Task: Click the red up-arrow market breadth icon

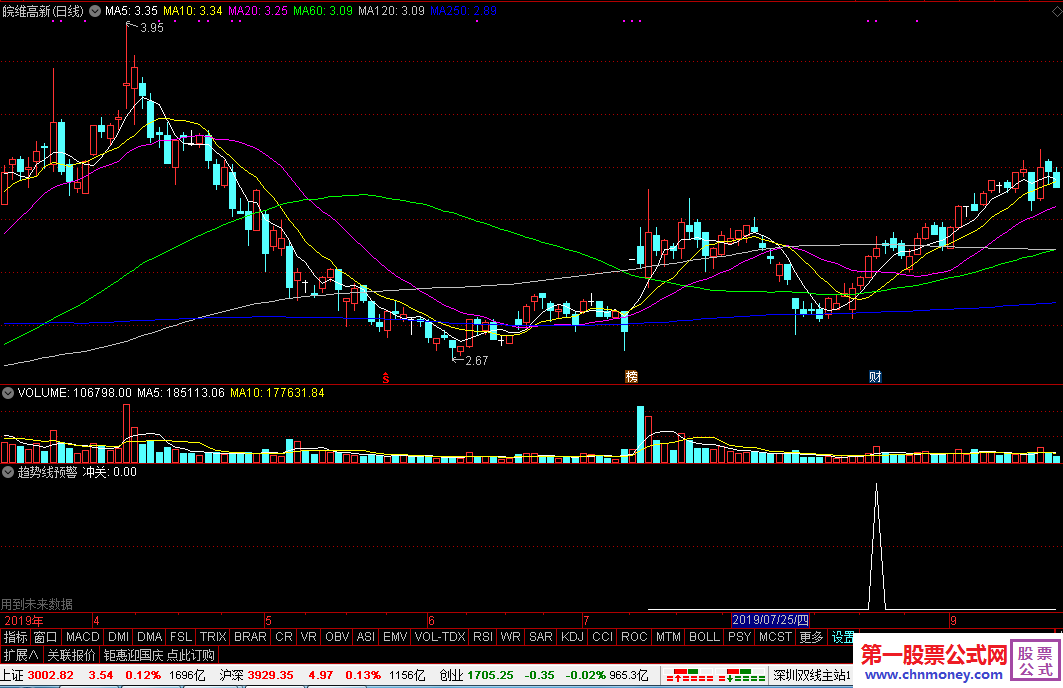Action: tap(690, 675)
